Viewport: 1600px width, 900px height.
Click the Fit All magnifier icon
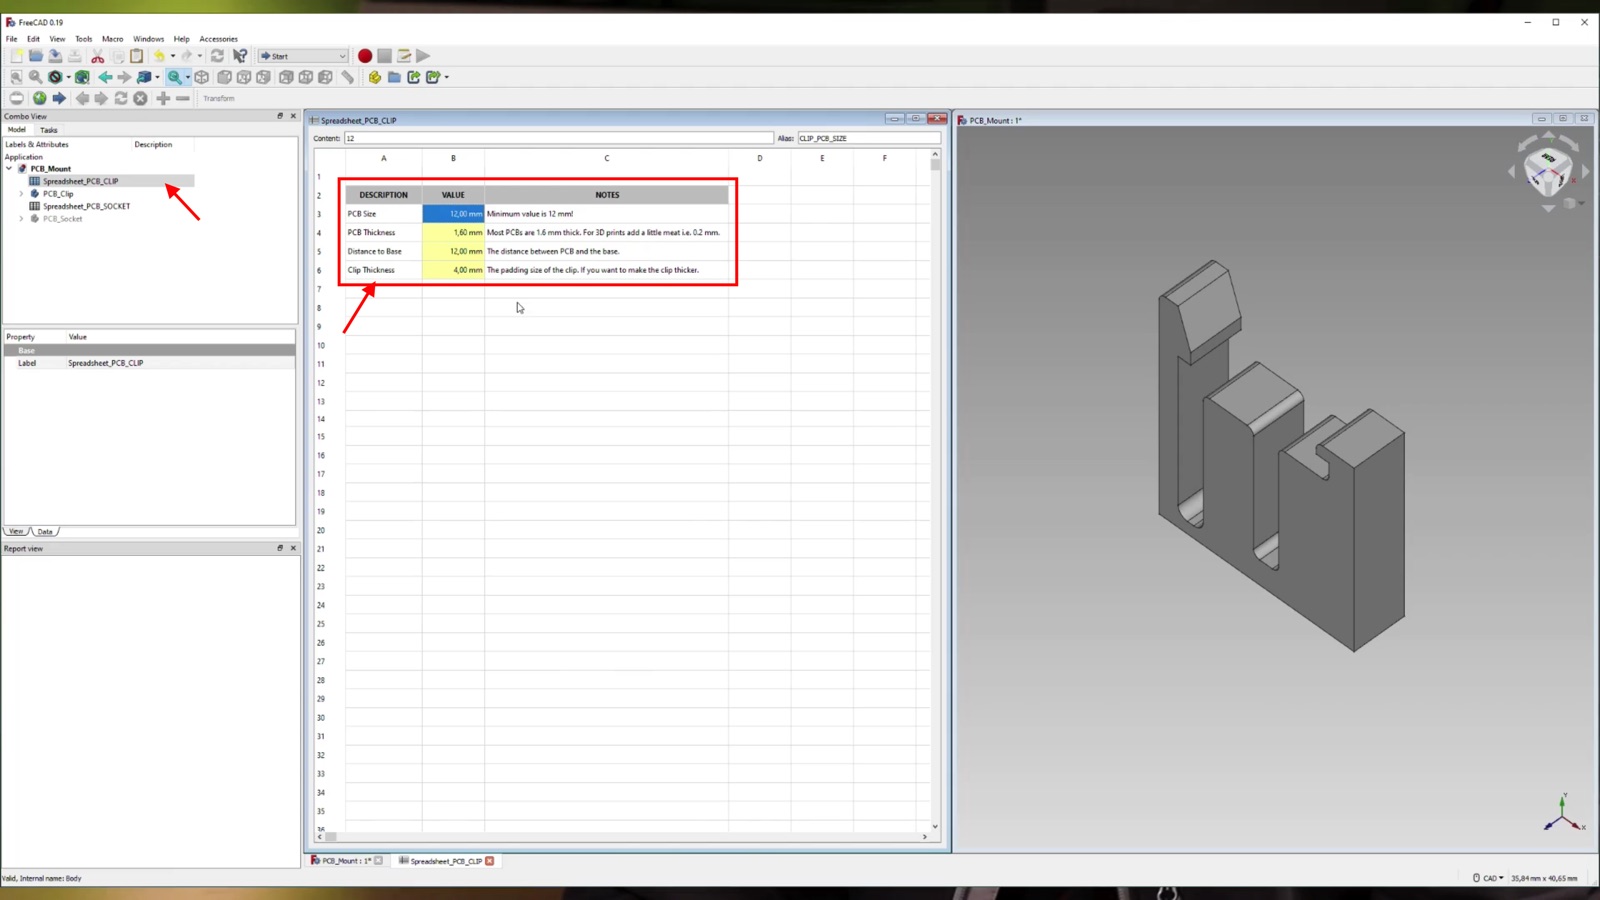coord(16,77)
